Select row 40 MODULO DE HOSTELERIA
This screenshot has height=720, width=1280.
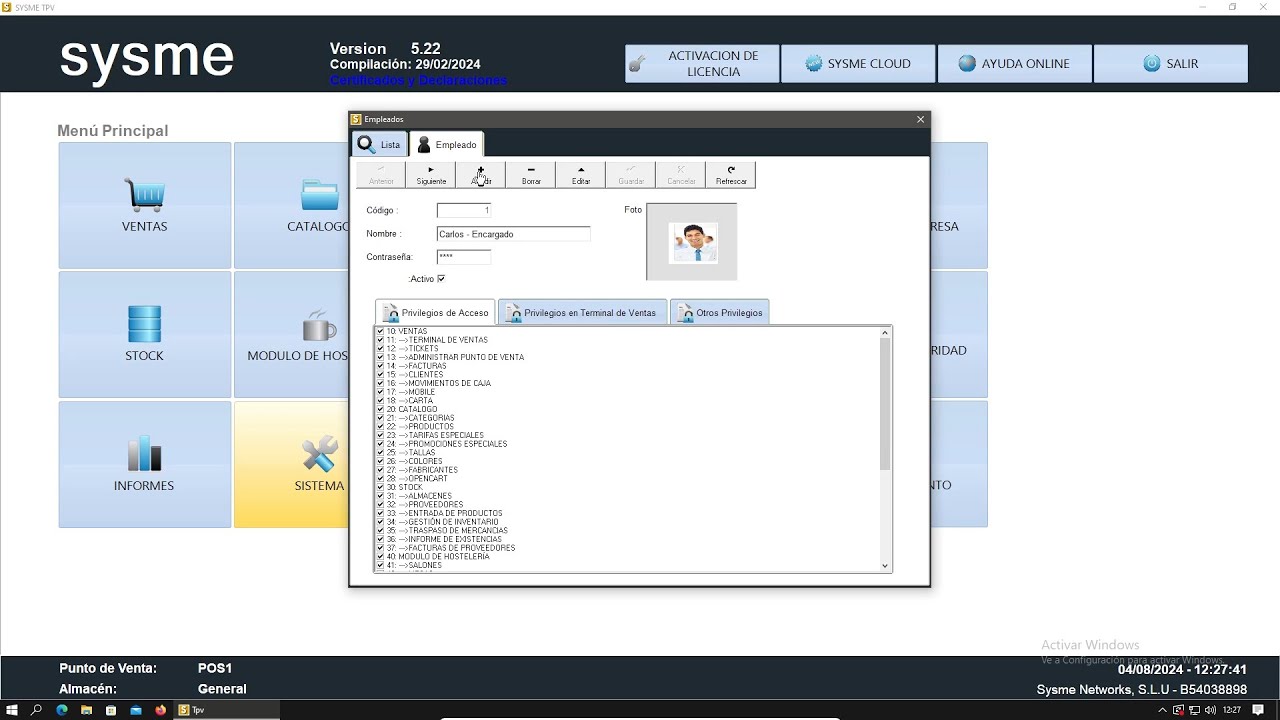tap(438, 556)
